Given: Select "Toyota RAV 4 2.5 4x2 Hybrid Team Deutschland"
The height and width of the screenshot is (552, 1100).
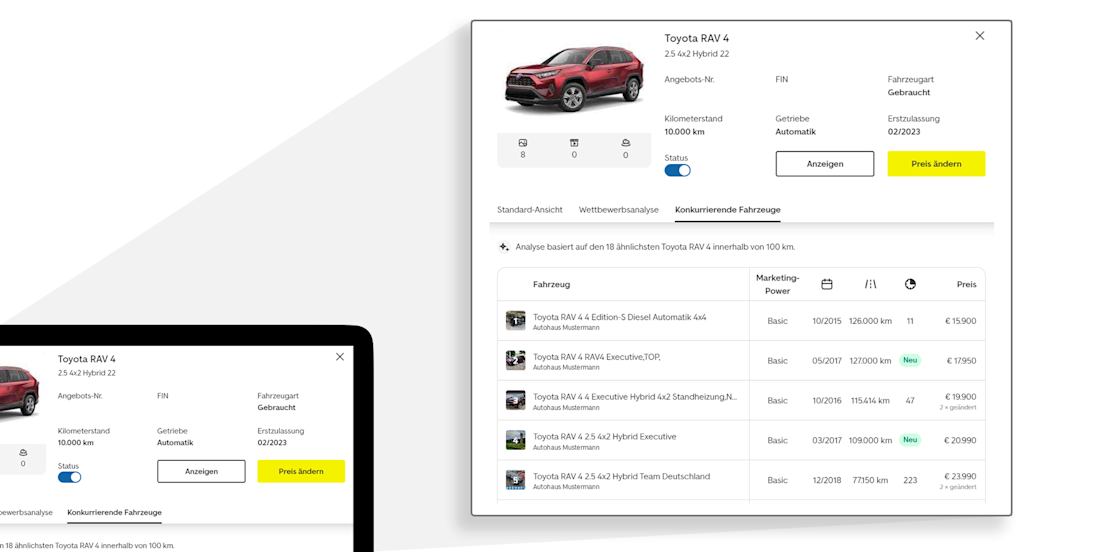Looking at the screenshot, I should click(x=622, y=476).
